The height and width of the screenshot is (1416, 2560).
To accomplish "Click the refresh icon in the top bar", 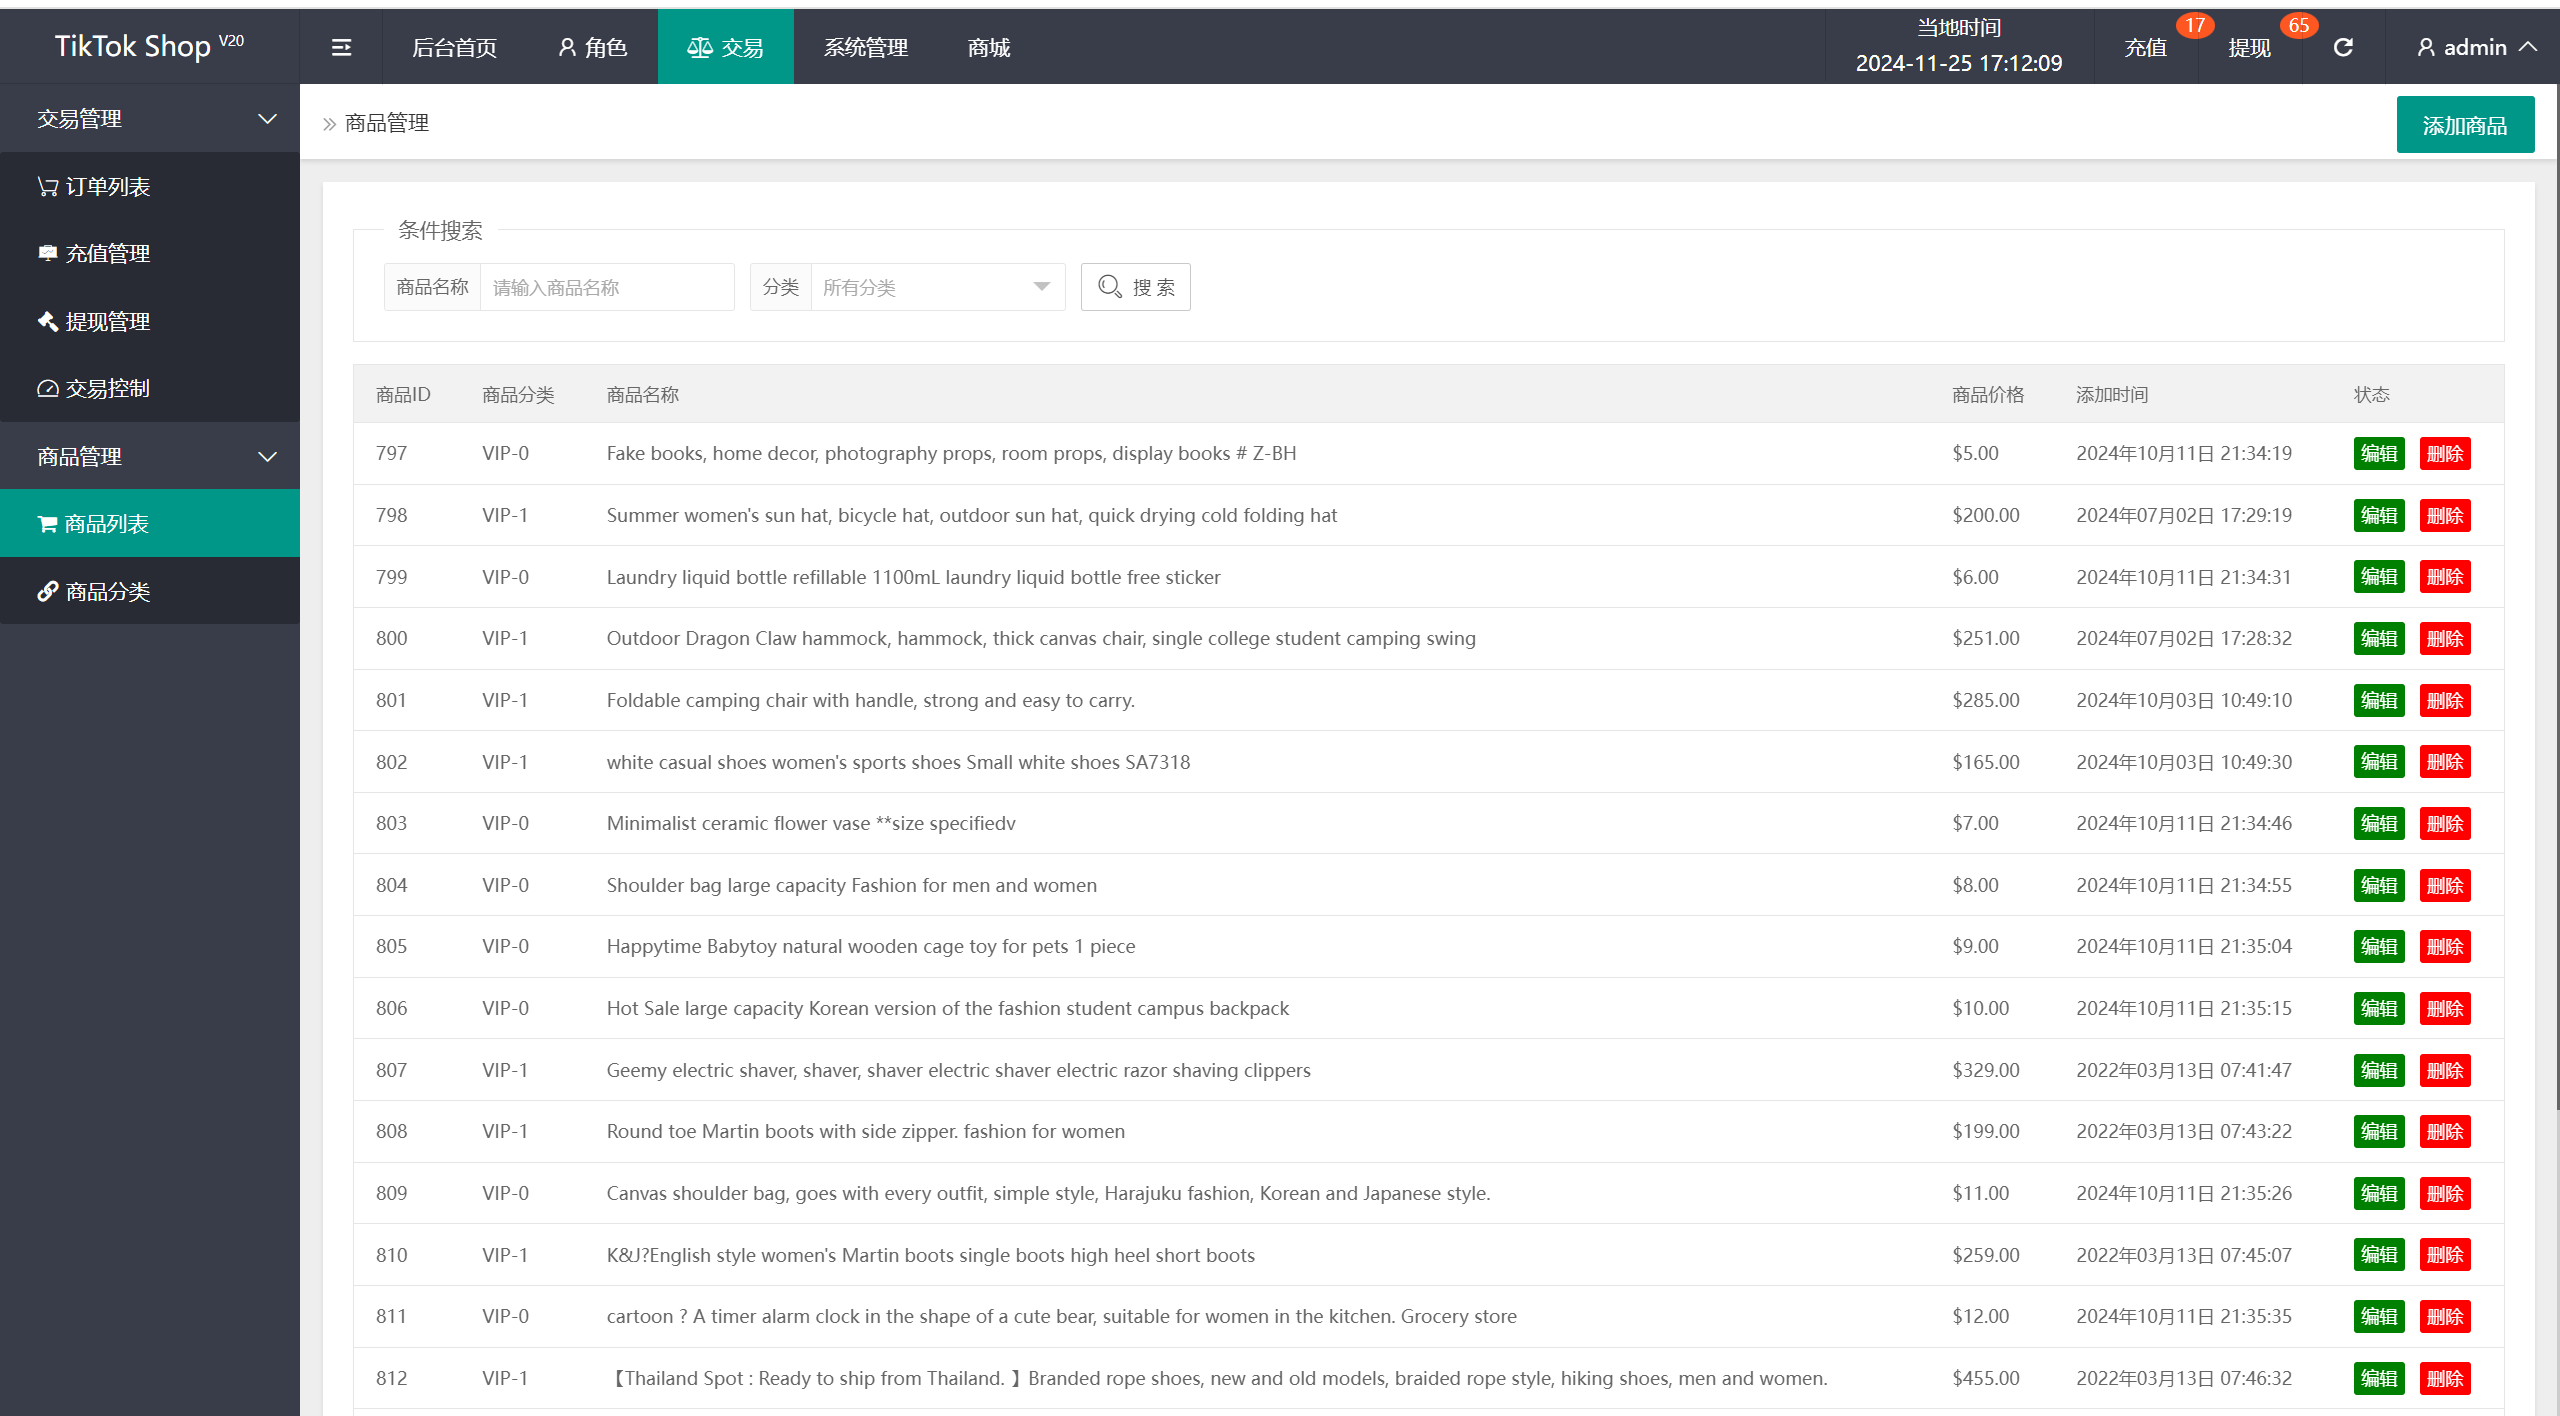I will tap(2344, 47).
